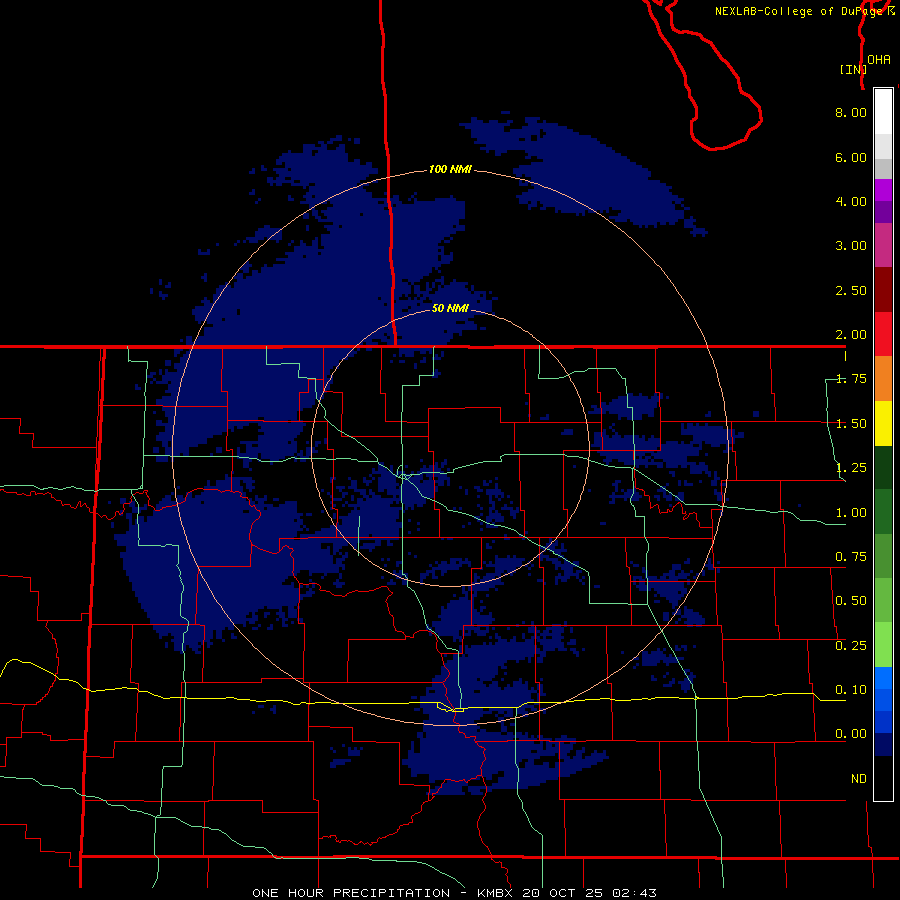This screenshot has height=900, width=900.
Task: Click the bright purple 4.00 legend swatch
Action: [883, 190]
